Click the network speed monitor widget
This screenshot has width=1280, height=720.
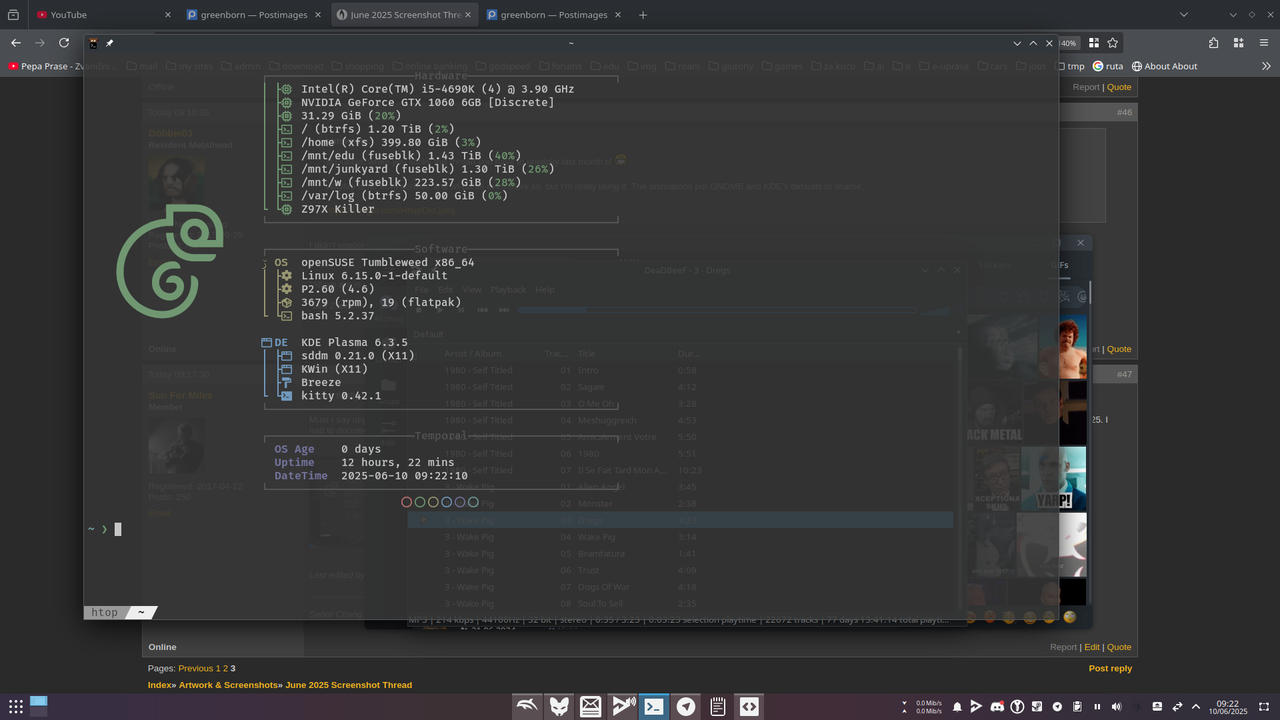point(921,707)
